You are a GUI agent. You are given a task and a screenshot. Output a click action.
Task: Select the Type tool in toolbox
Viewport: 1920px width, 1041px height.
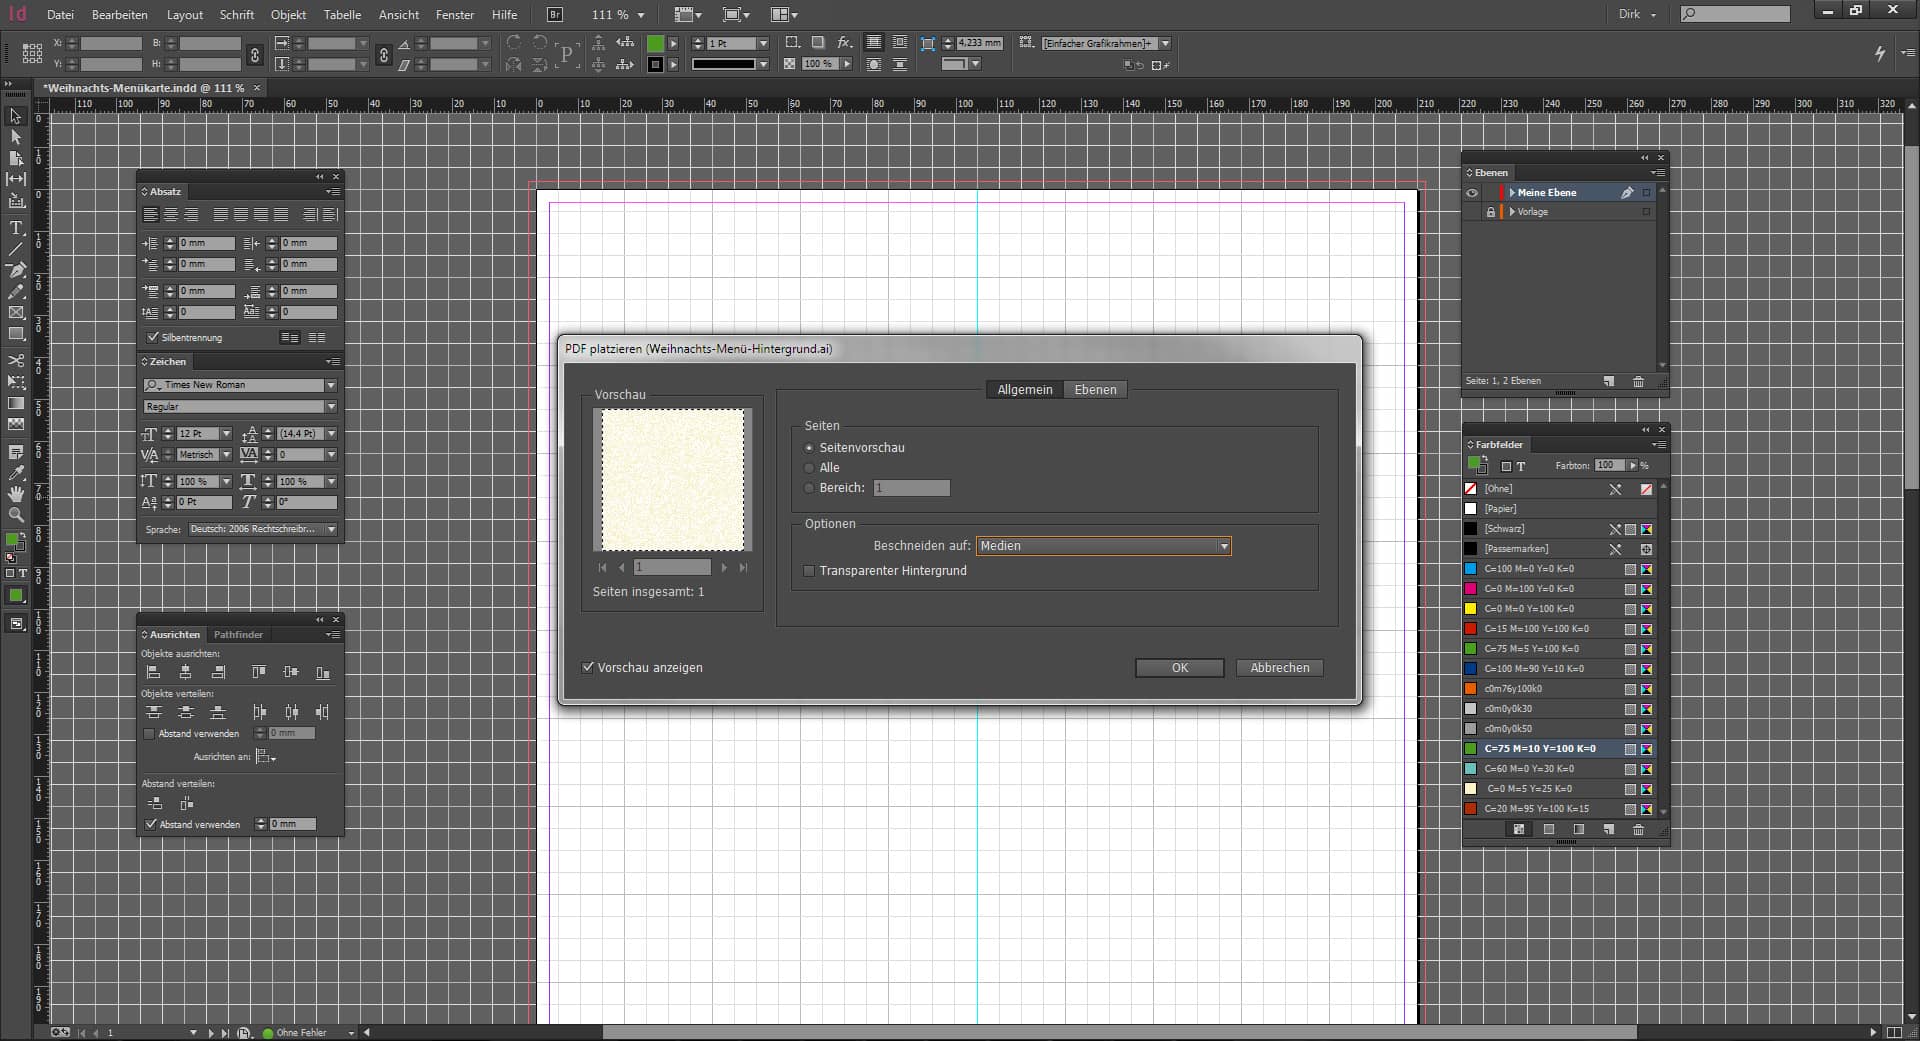[x=16, y=228]
